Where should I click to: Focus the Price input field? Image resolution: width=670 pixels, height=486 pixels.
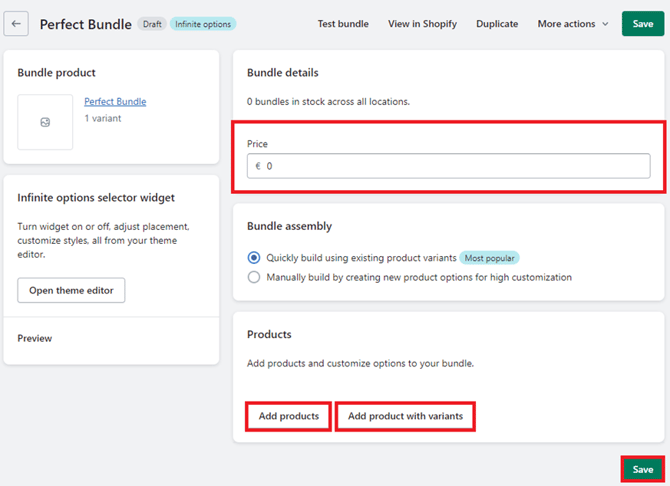(x=448, y=166)
